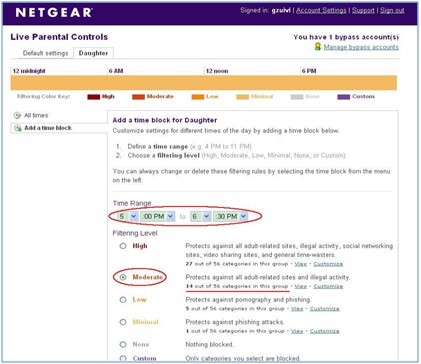Viewport: 421px width, 364px height.
Task: View categories for the Minimal level
Action: [297, 331]
